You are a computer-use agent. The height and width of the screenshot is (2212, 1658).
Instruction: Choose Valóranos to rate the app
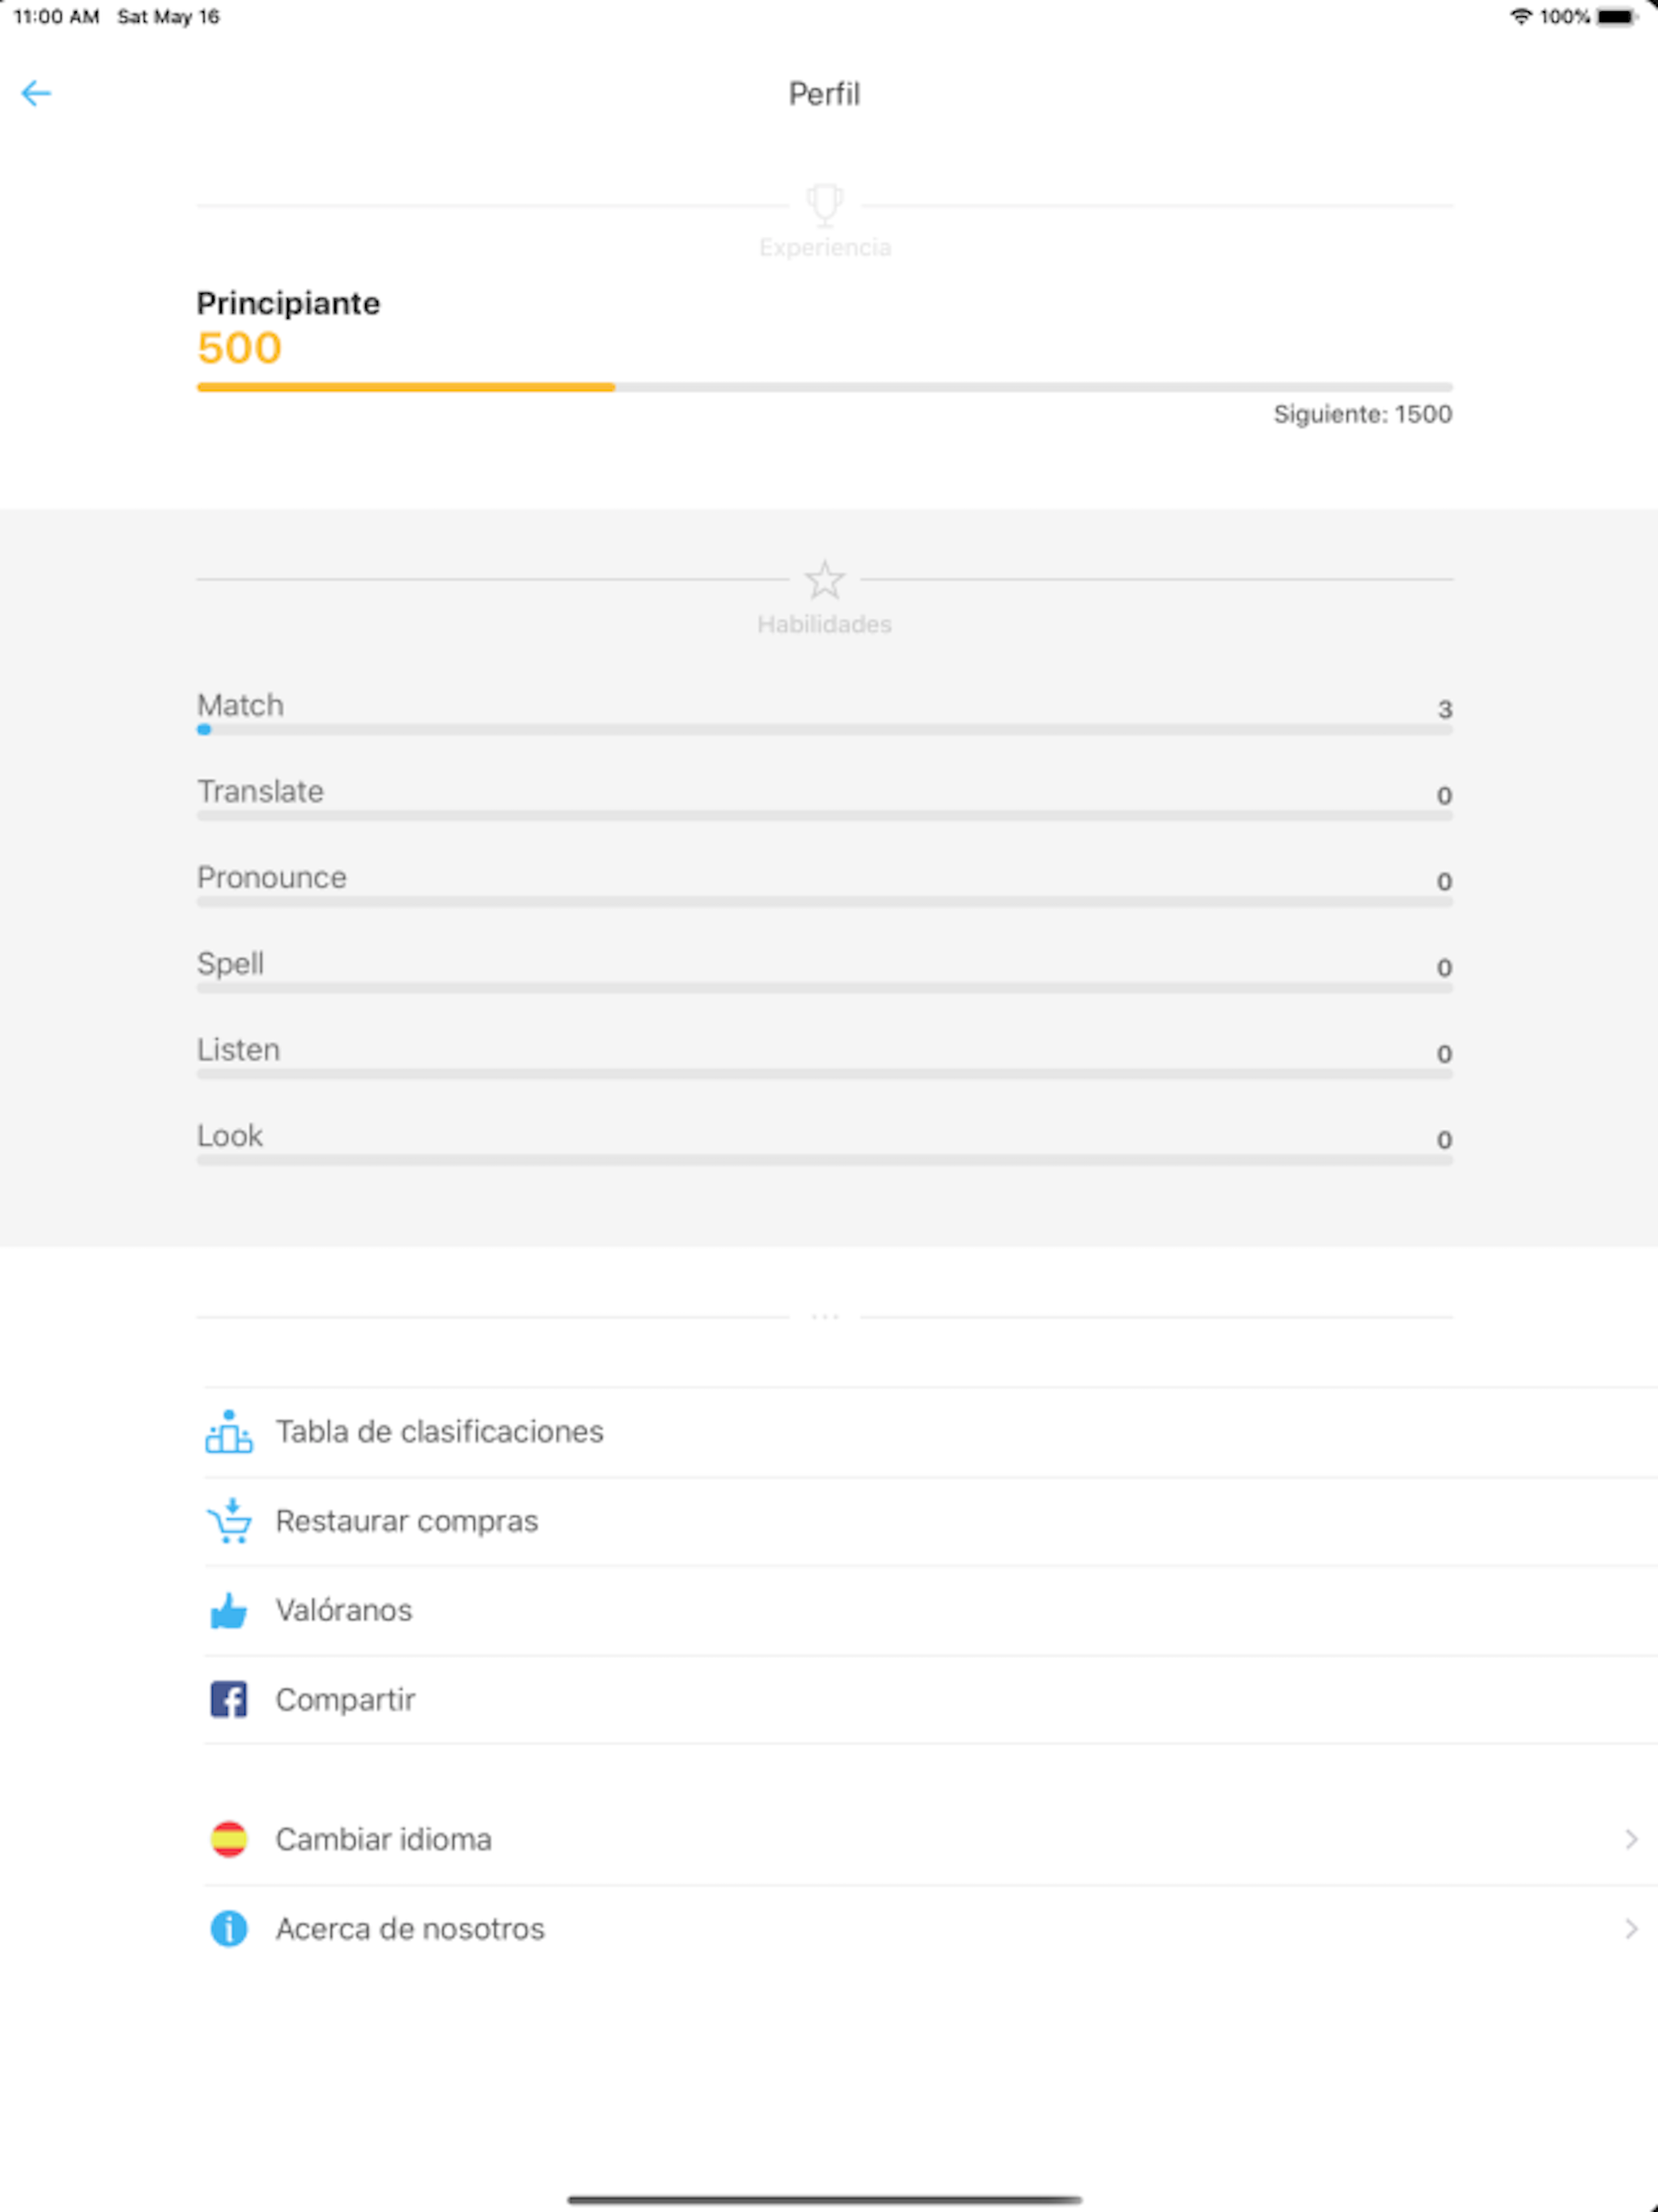pyautogui.click(x=930, y=1610)
